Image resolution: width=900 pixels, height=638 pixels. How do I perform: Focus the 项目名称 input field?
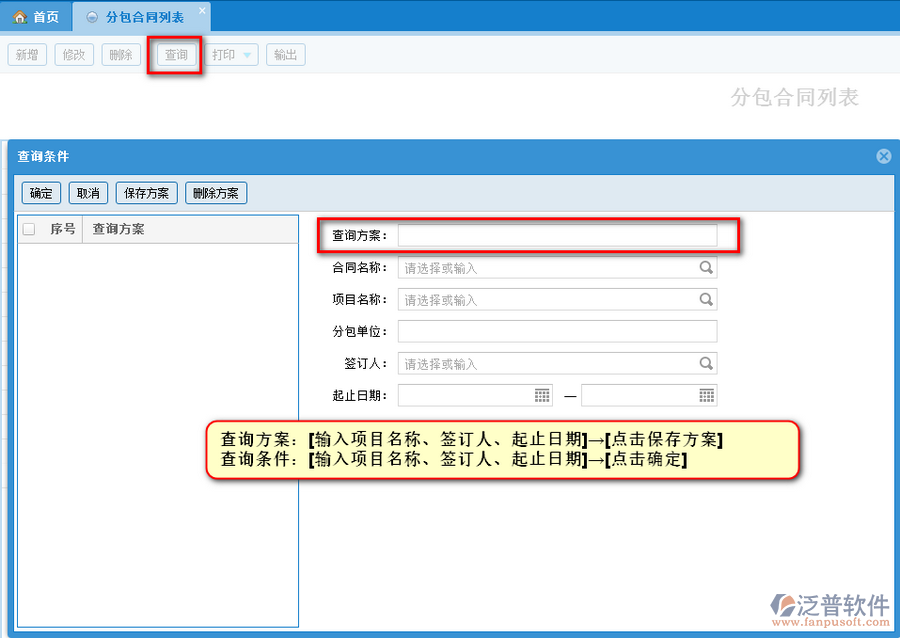tap(557, 299)
